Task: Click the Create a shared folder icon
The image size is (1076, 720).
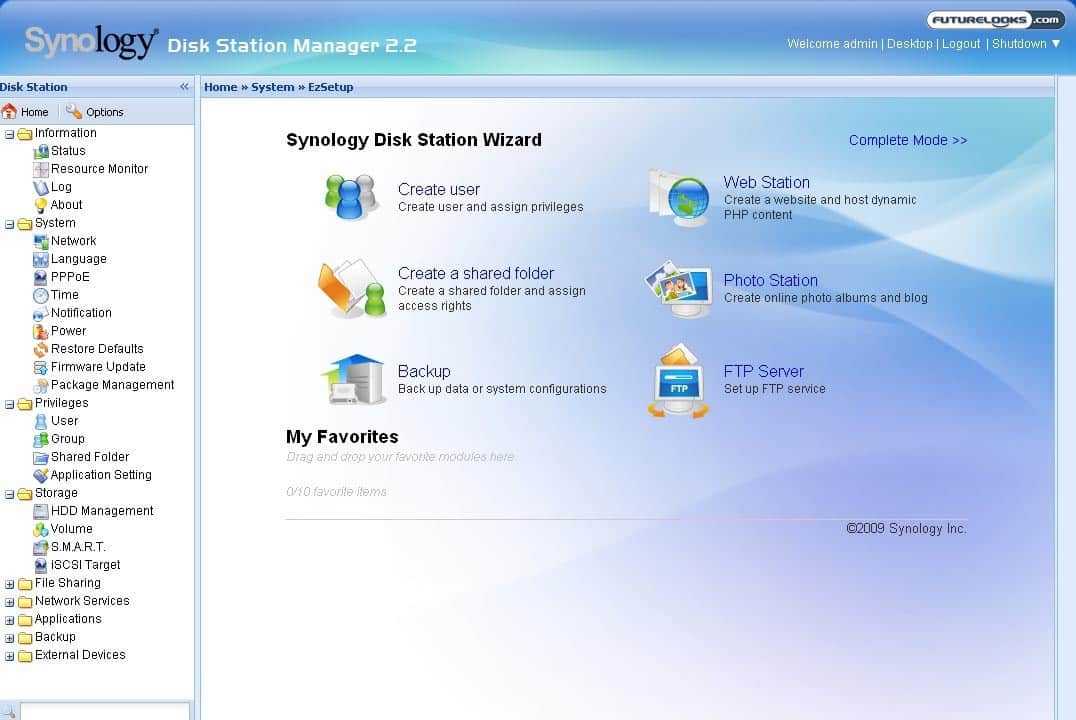Action: pyautogui.click(x=351, y=288)
